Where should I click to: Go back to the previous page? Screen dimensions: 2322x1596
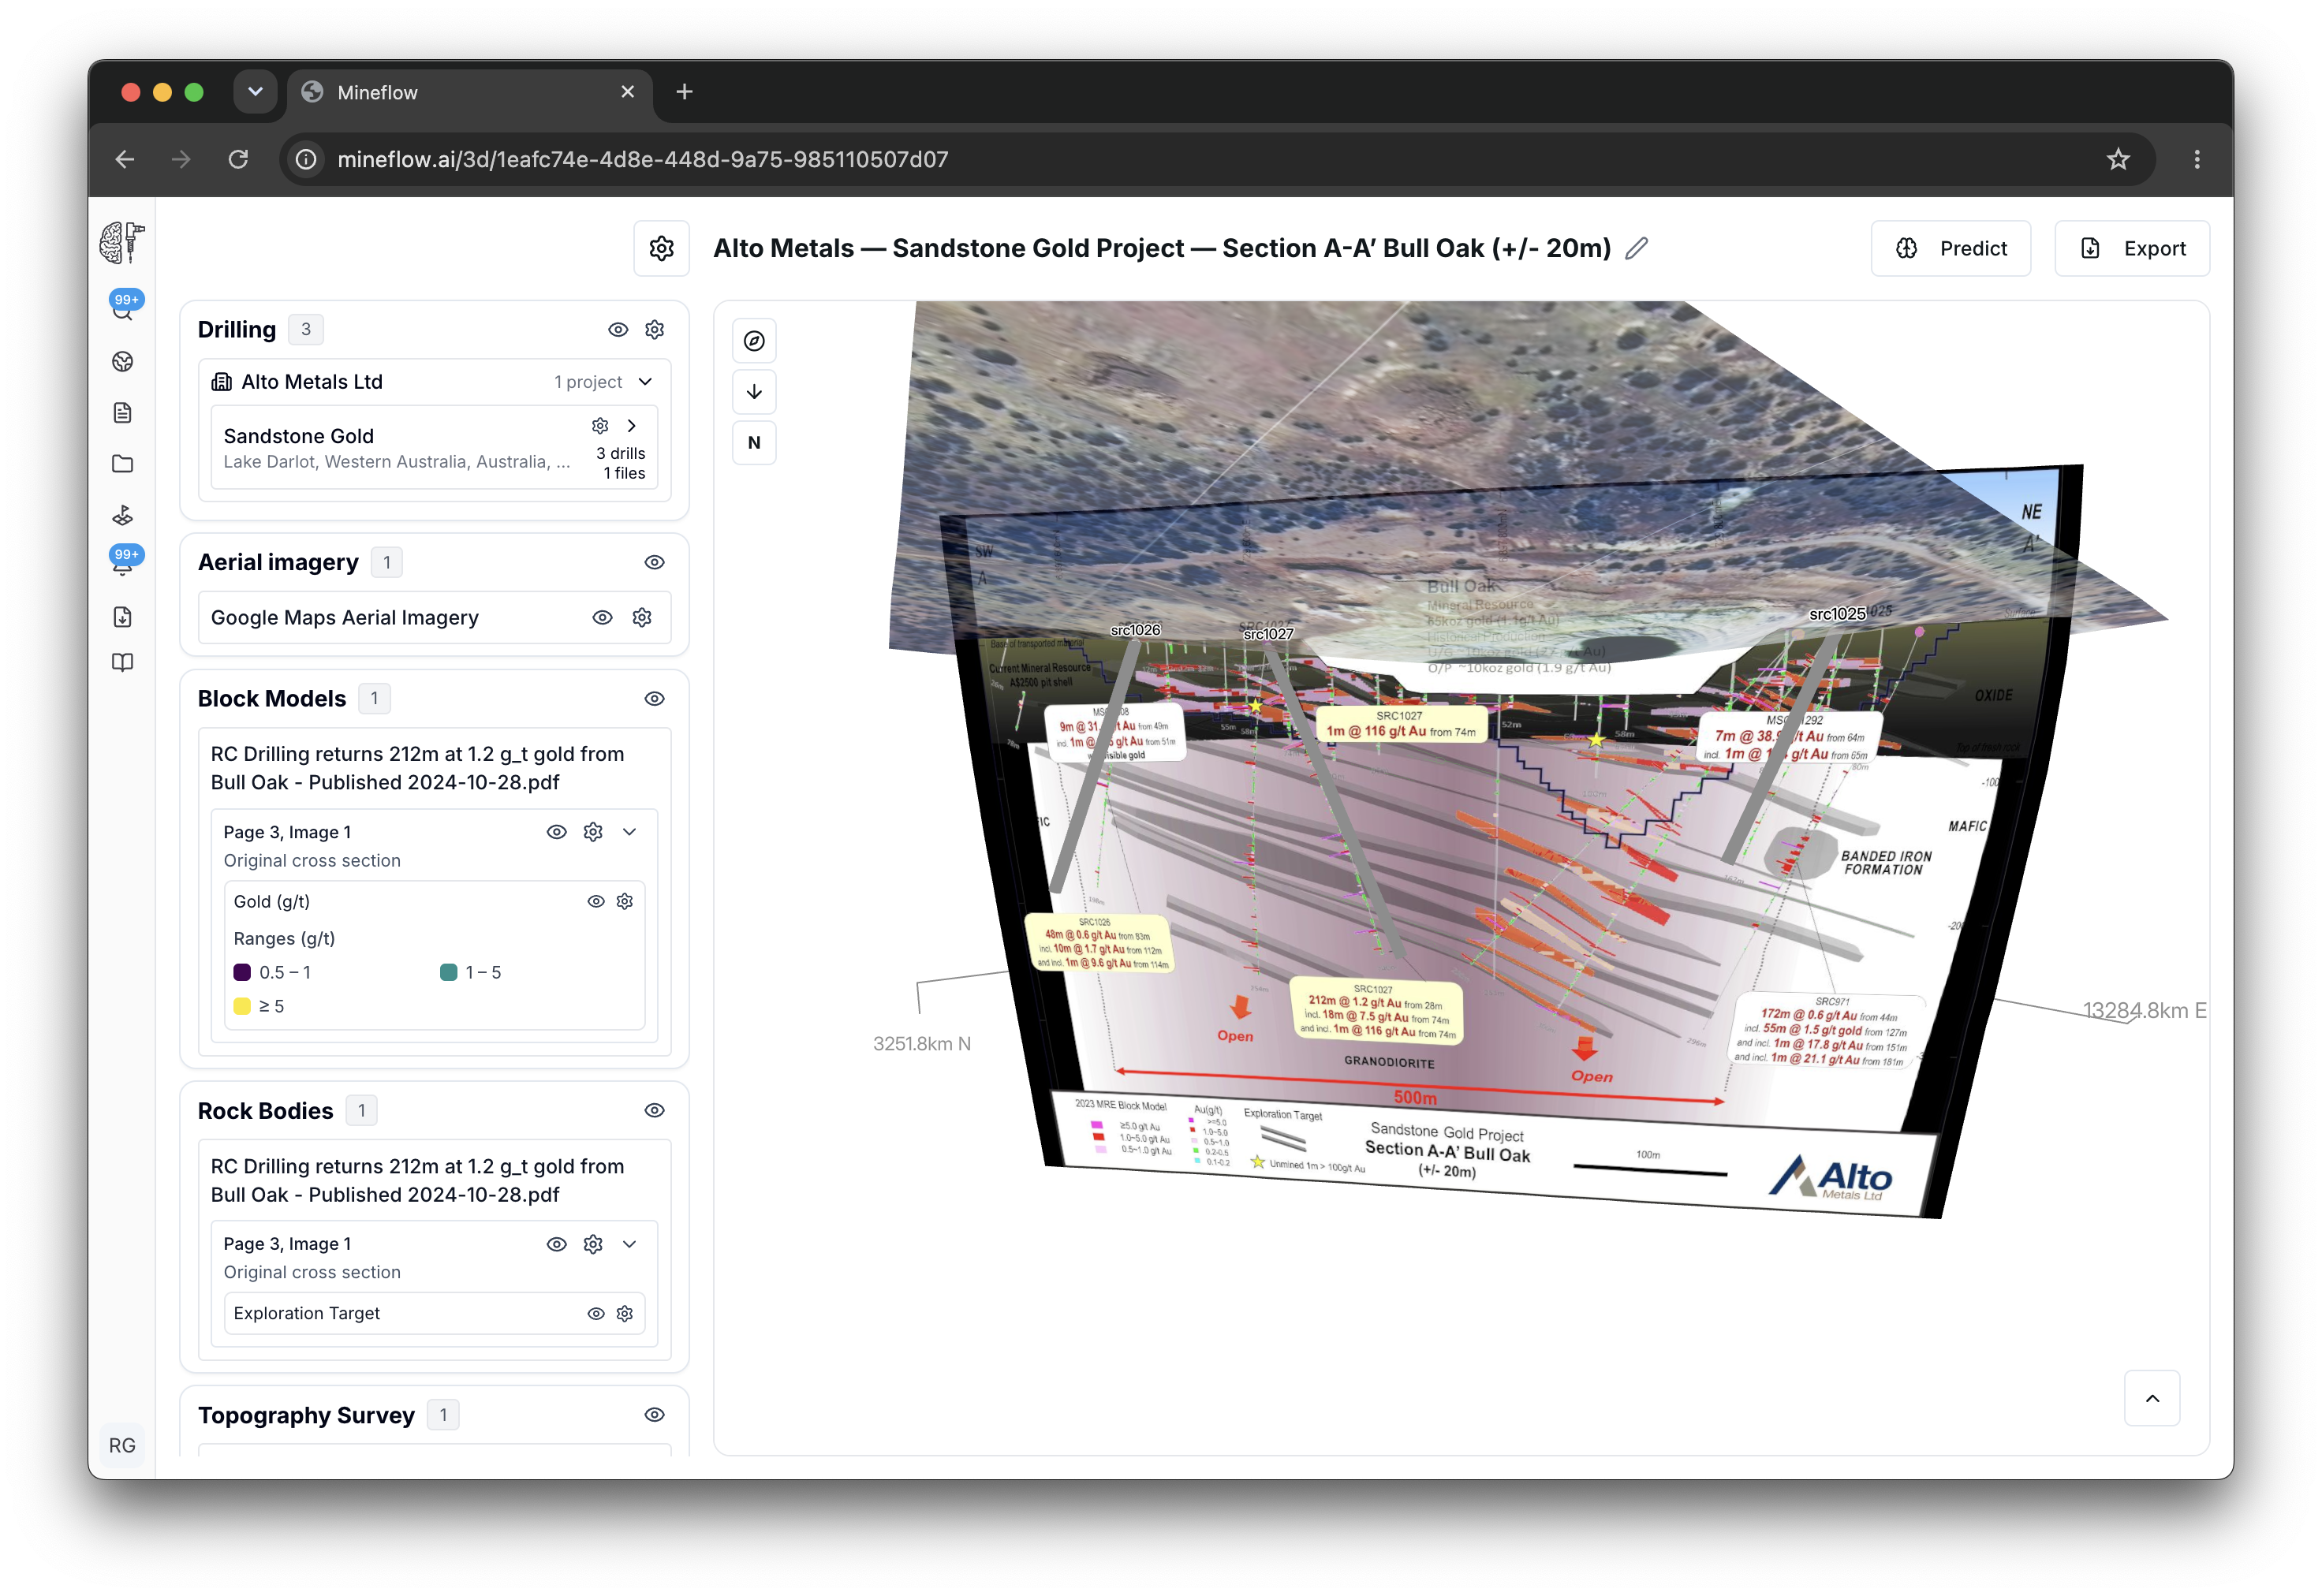click(125, 159)
